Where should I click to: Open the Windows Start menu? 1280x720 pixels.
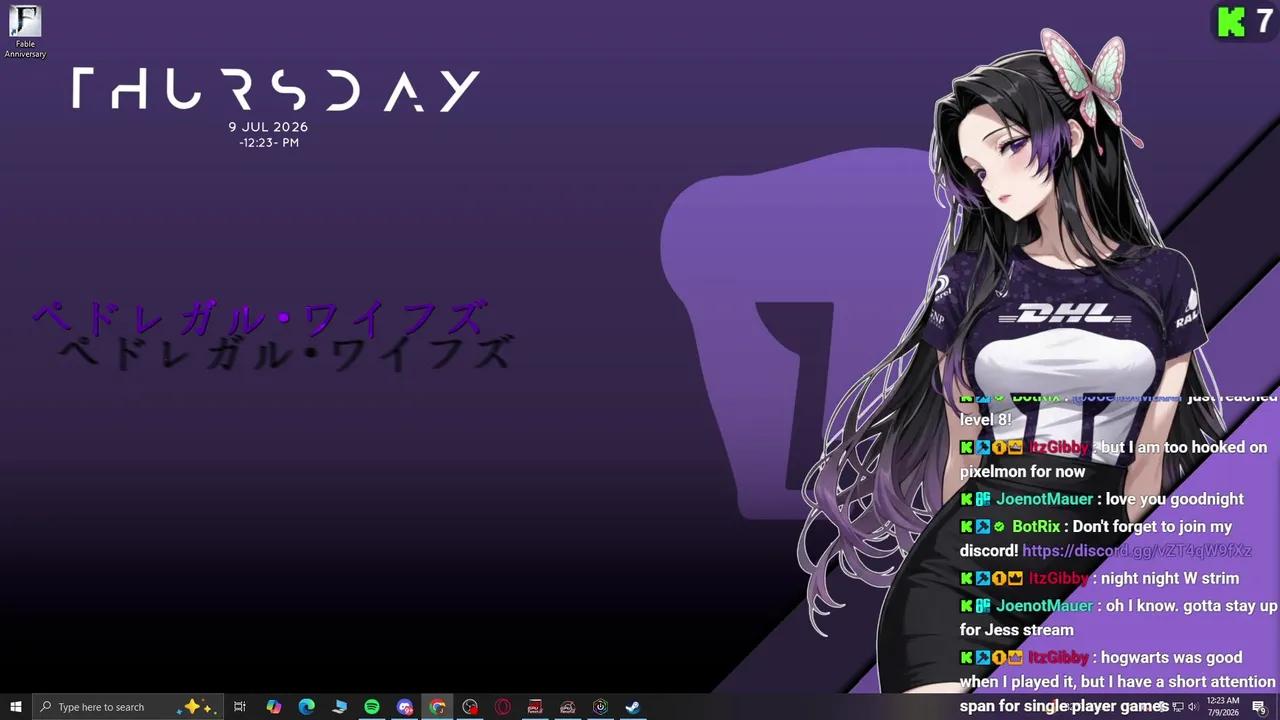click(x=16, y=707)
